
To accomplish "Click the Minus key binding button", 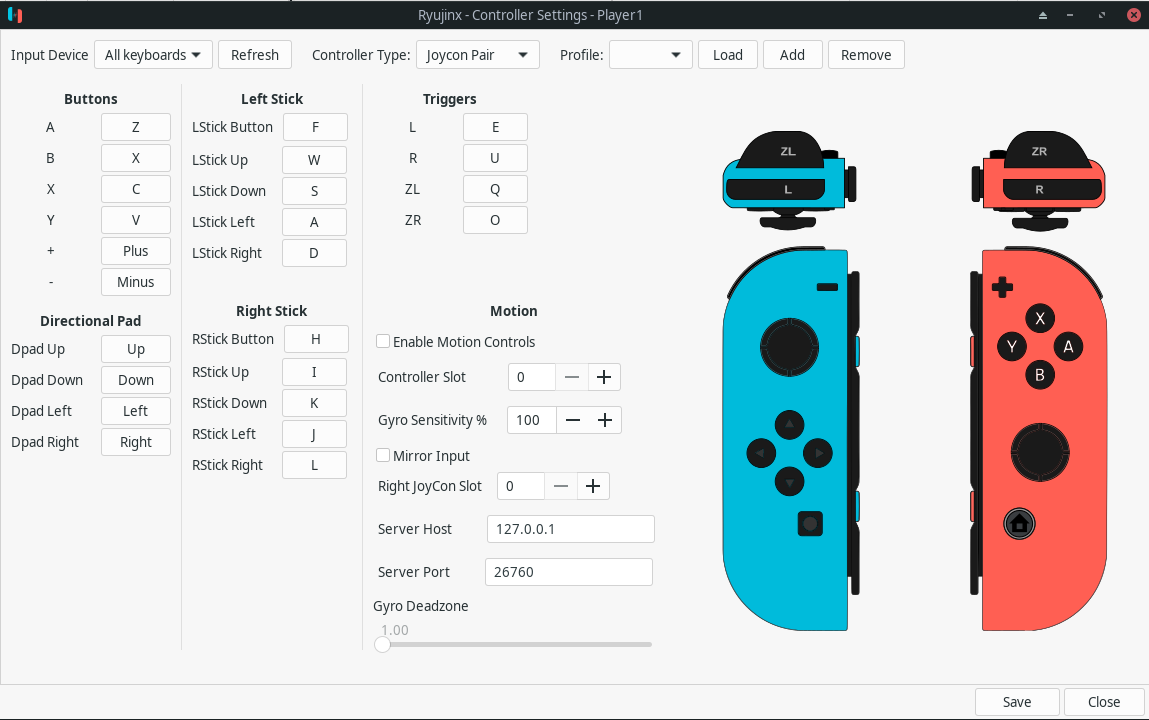I will (136, 282).
